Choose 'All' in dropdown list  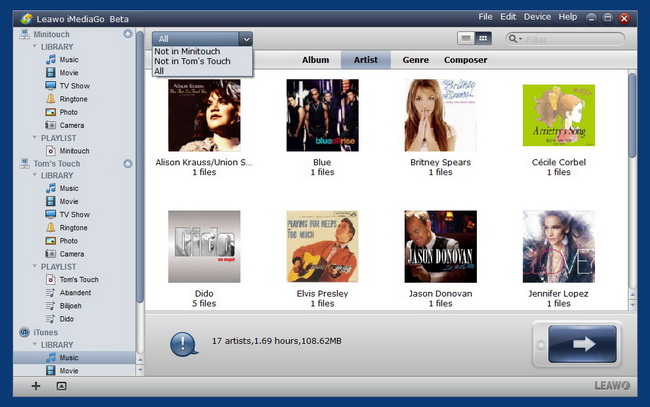tap(159, 71)
